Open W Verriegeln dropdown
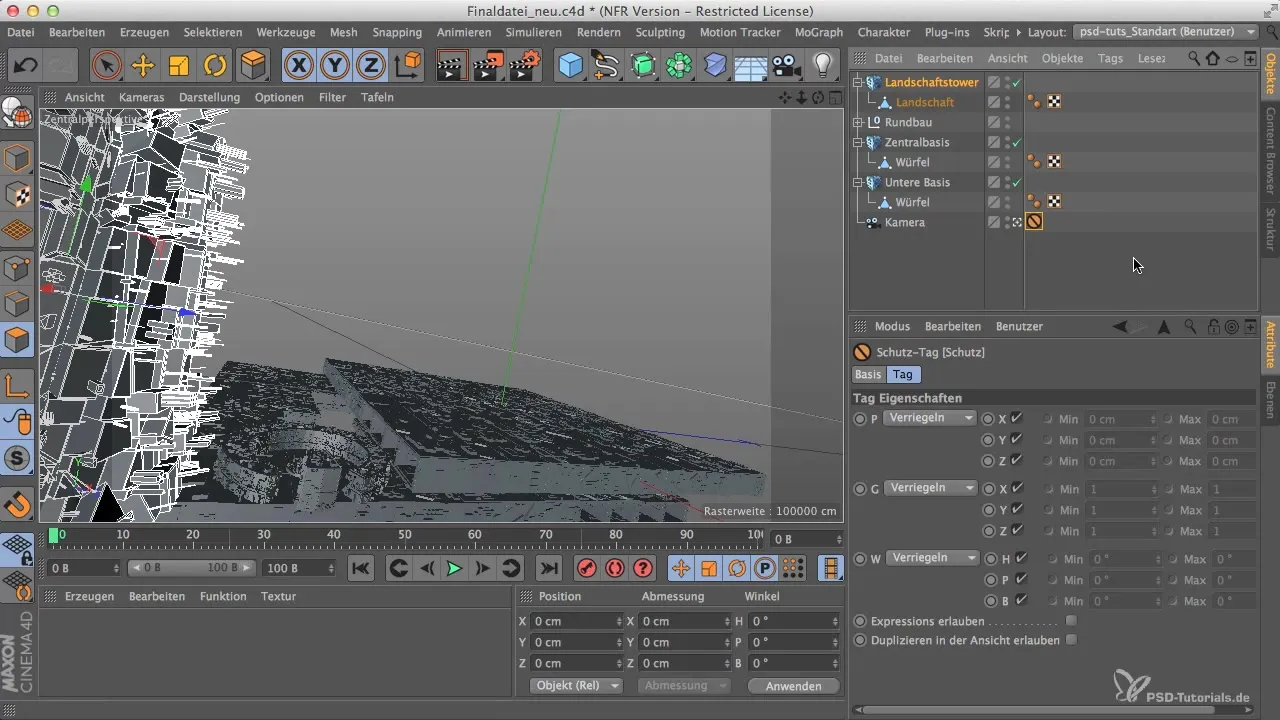The width and height of the screenshot is (1280, 720). click(932, 558)
